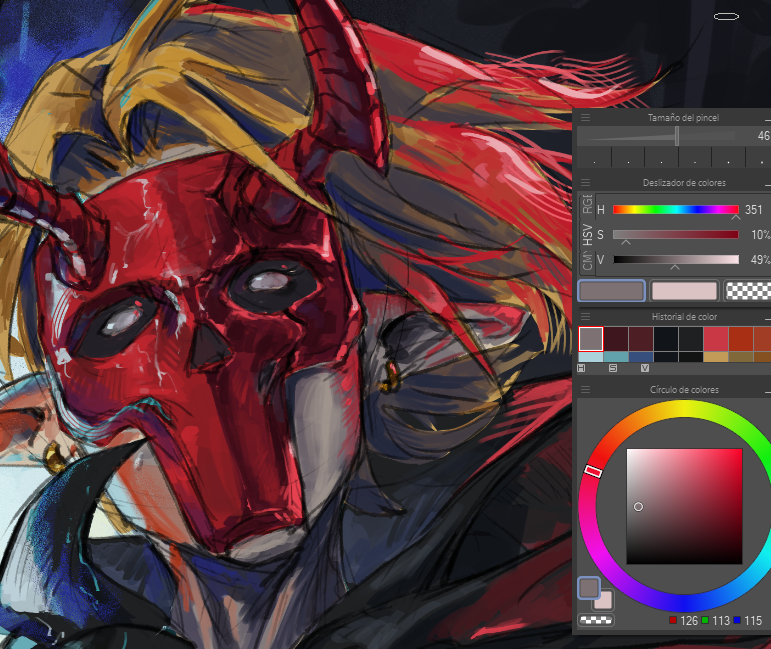
Task: Click the V value slider bar
Action: 676,260
